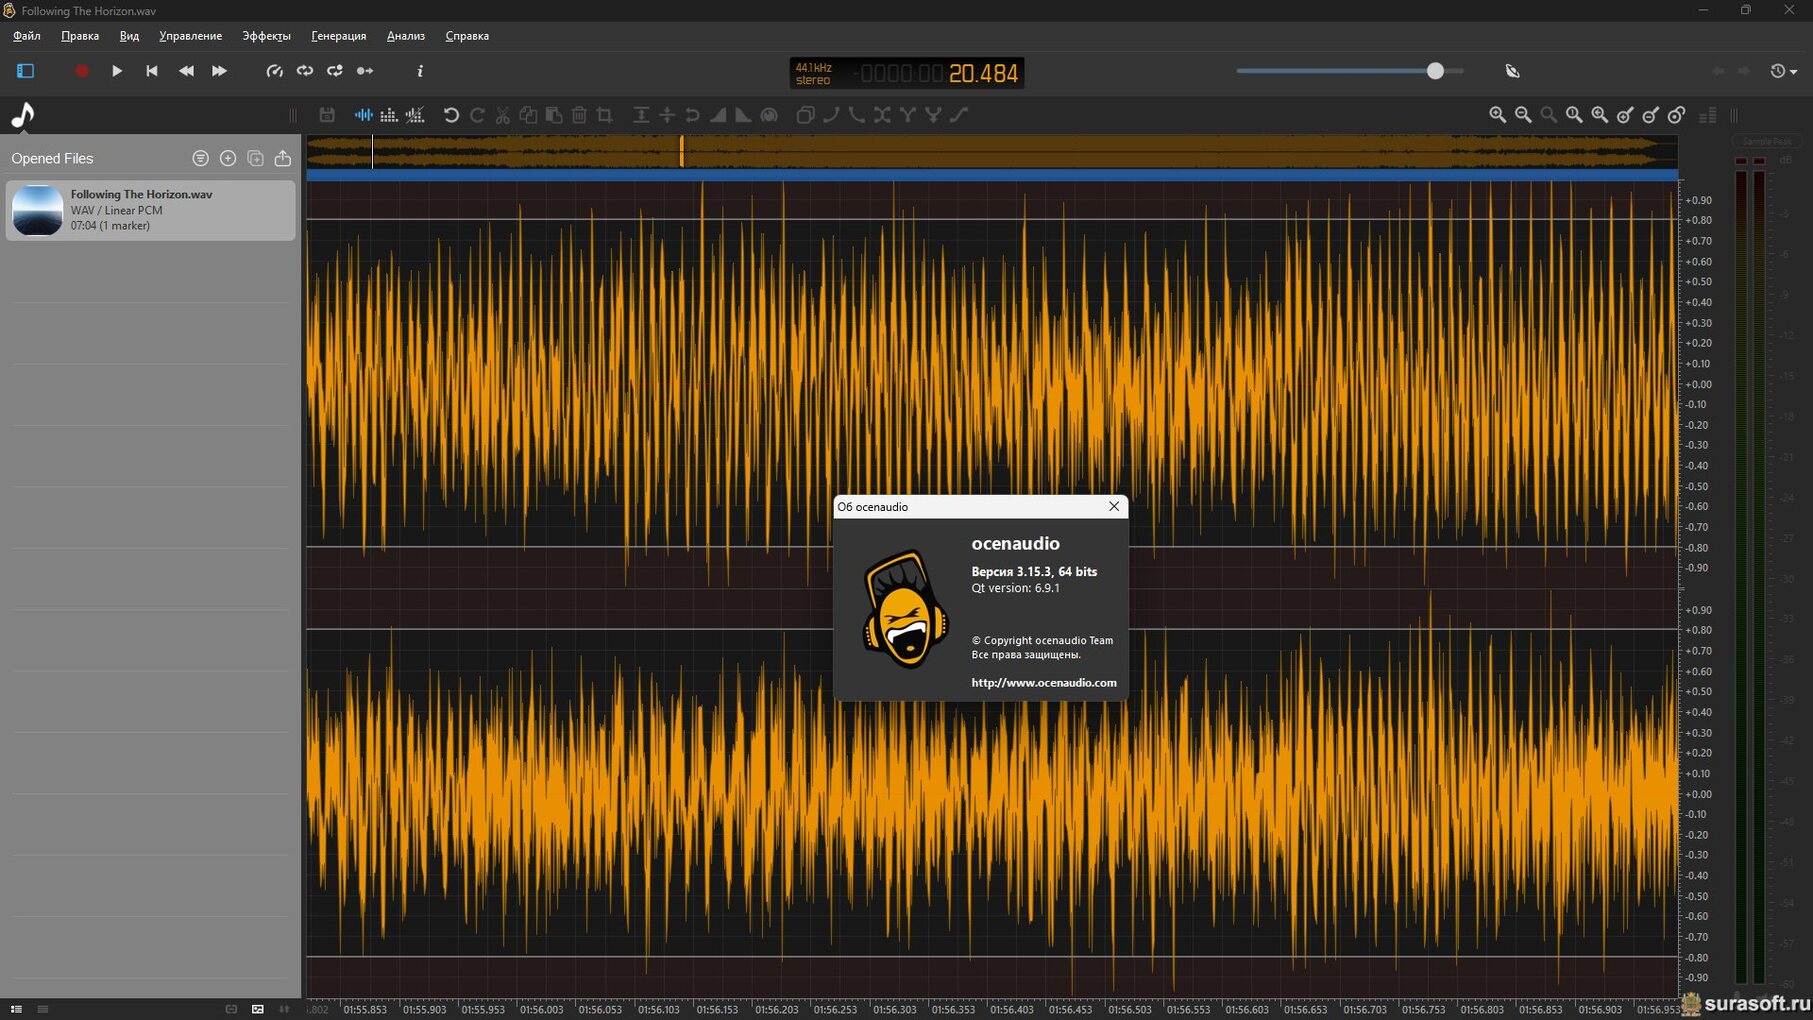Image resolution: width=1813 pixels, height=1020 pixels.
Task: Open the Анализ menu
Action: pyautogui.click(x=405, y=36)
